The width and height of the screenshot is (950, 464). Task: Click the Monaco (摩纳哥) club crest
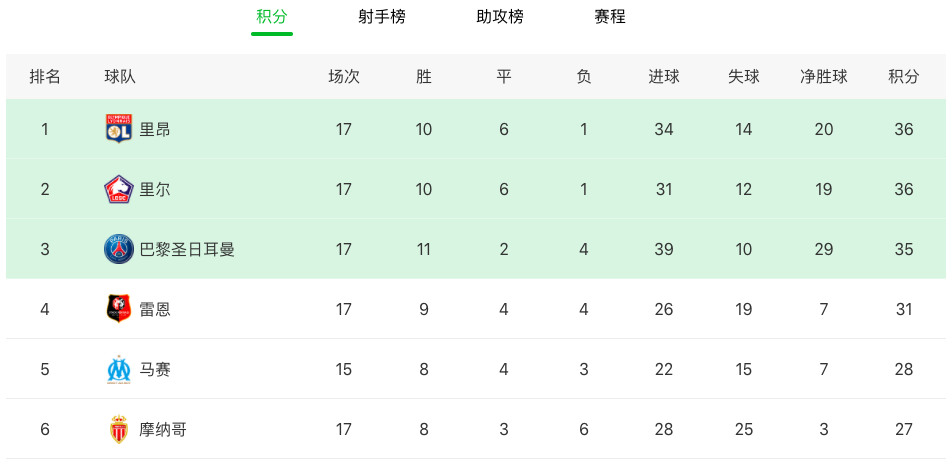(x=119, y=429)
